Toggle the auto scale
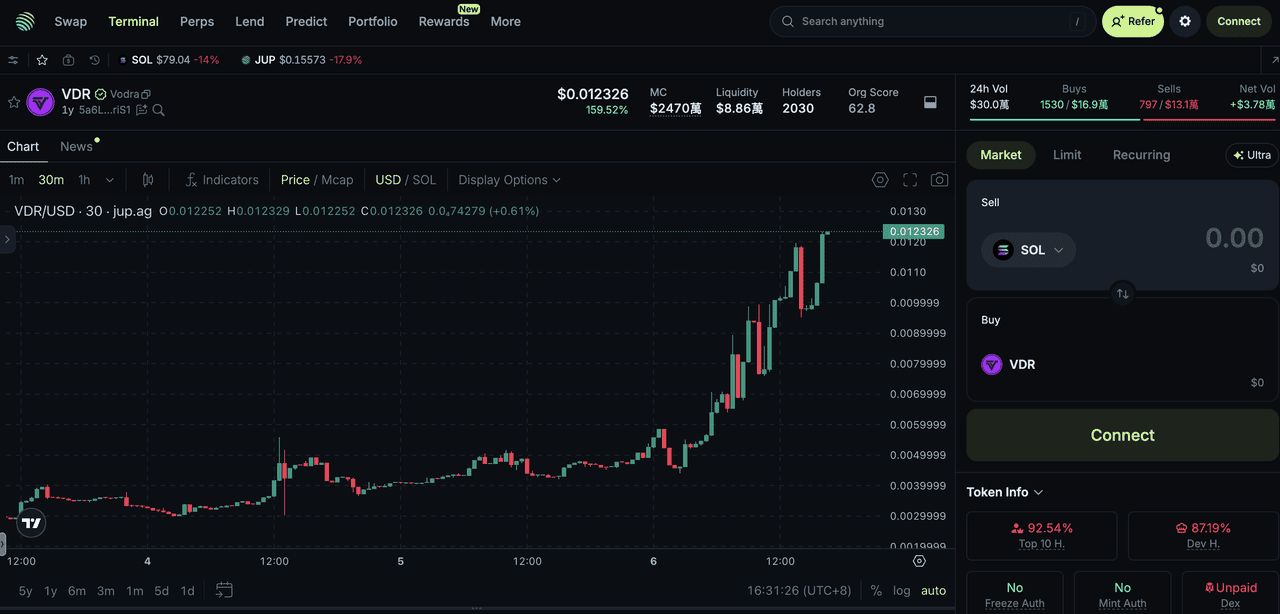Image resolution: width=1280 pixels, height=614 pixels. pyautogui.click(x=933, y=590)
